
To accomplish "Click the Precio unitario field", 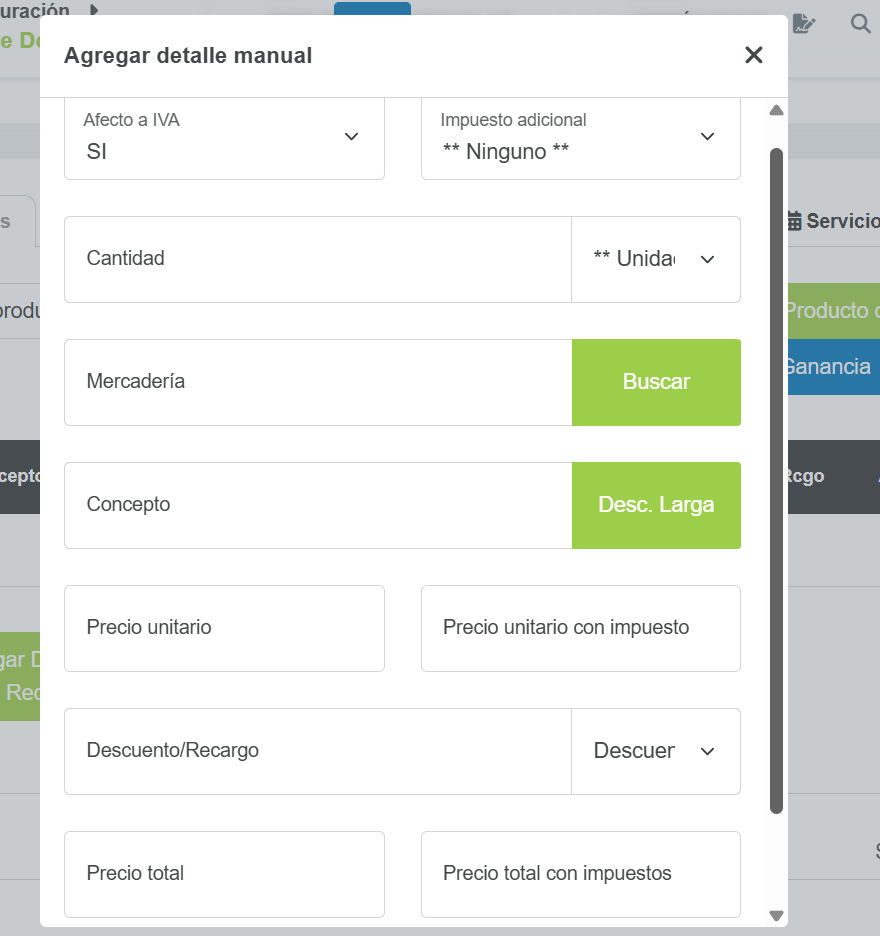I will (224, 628).
